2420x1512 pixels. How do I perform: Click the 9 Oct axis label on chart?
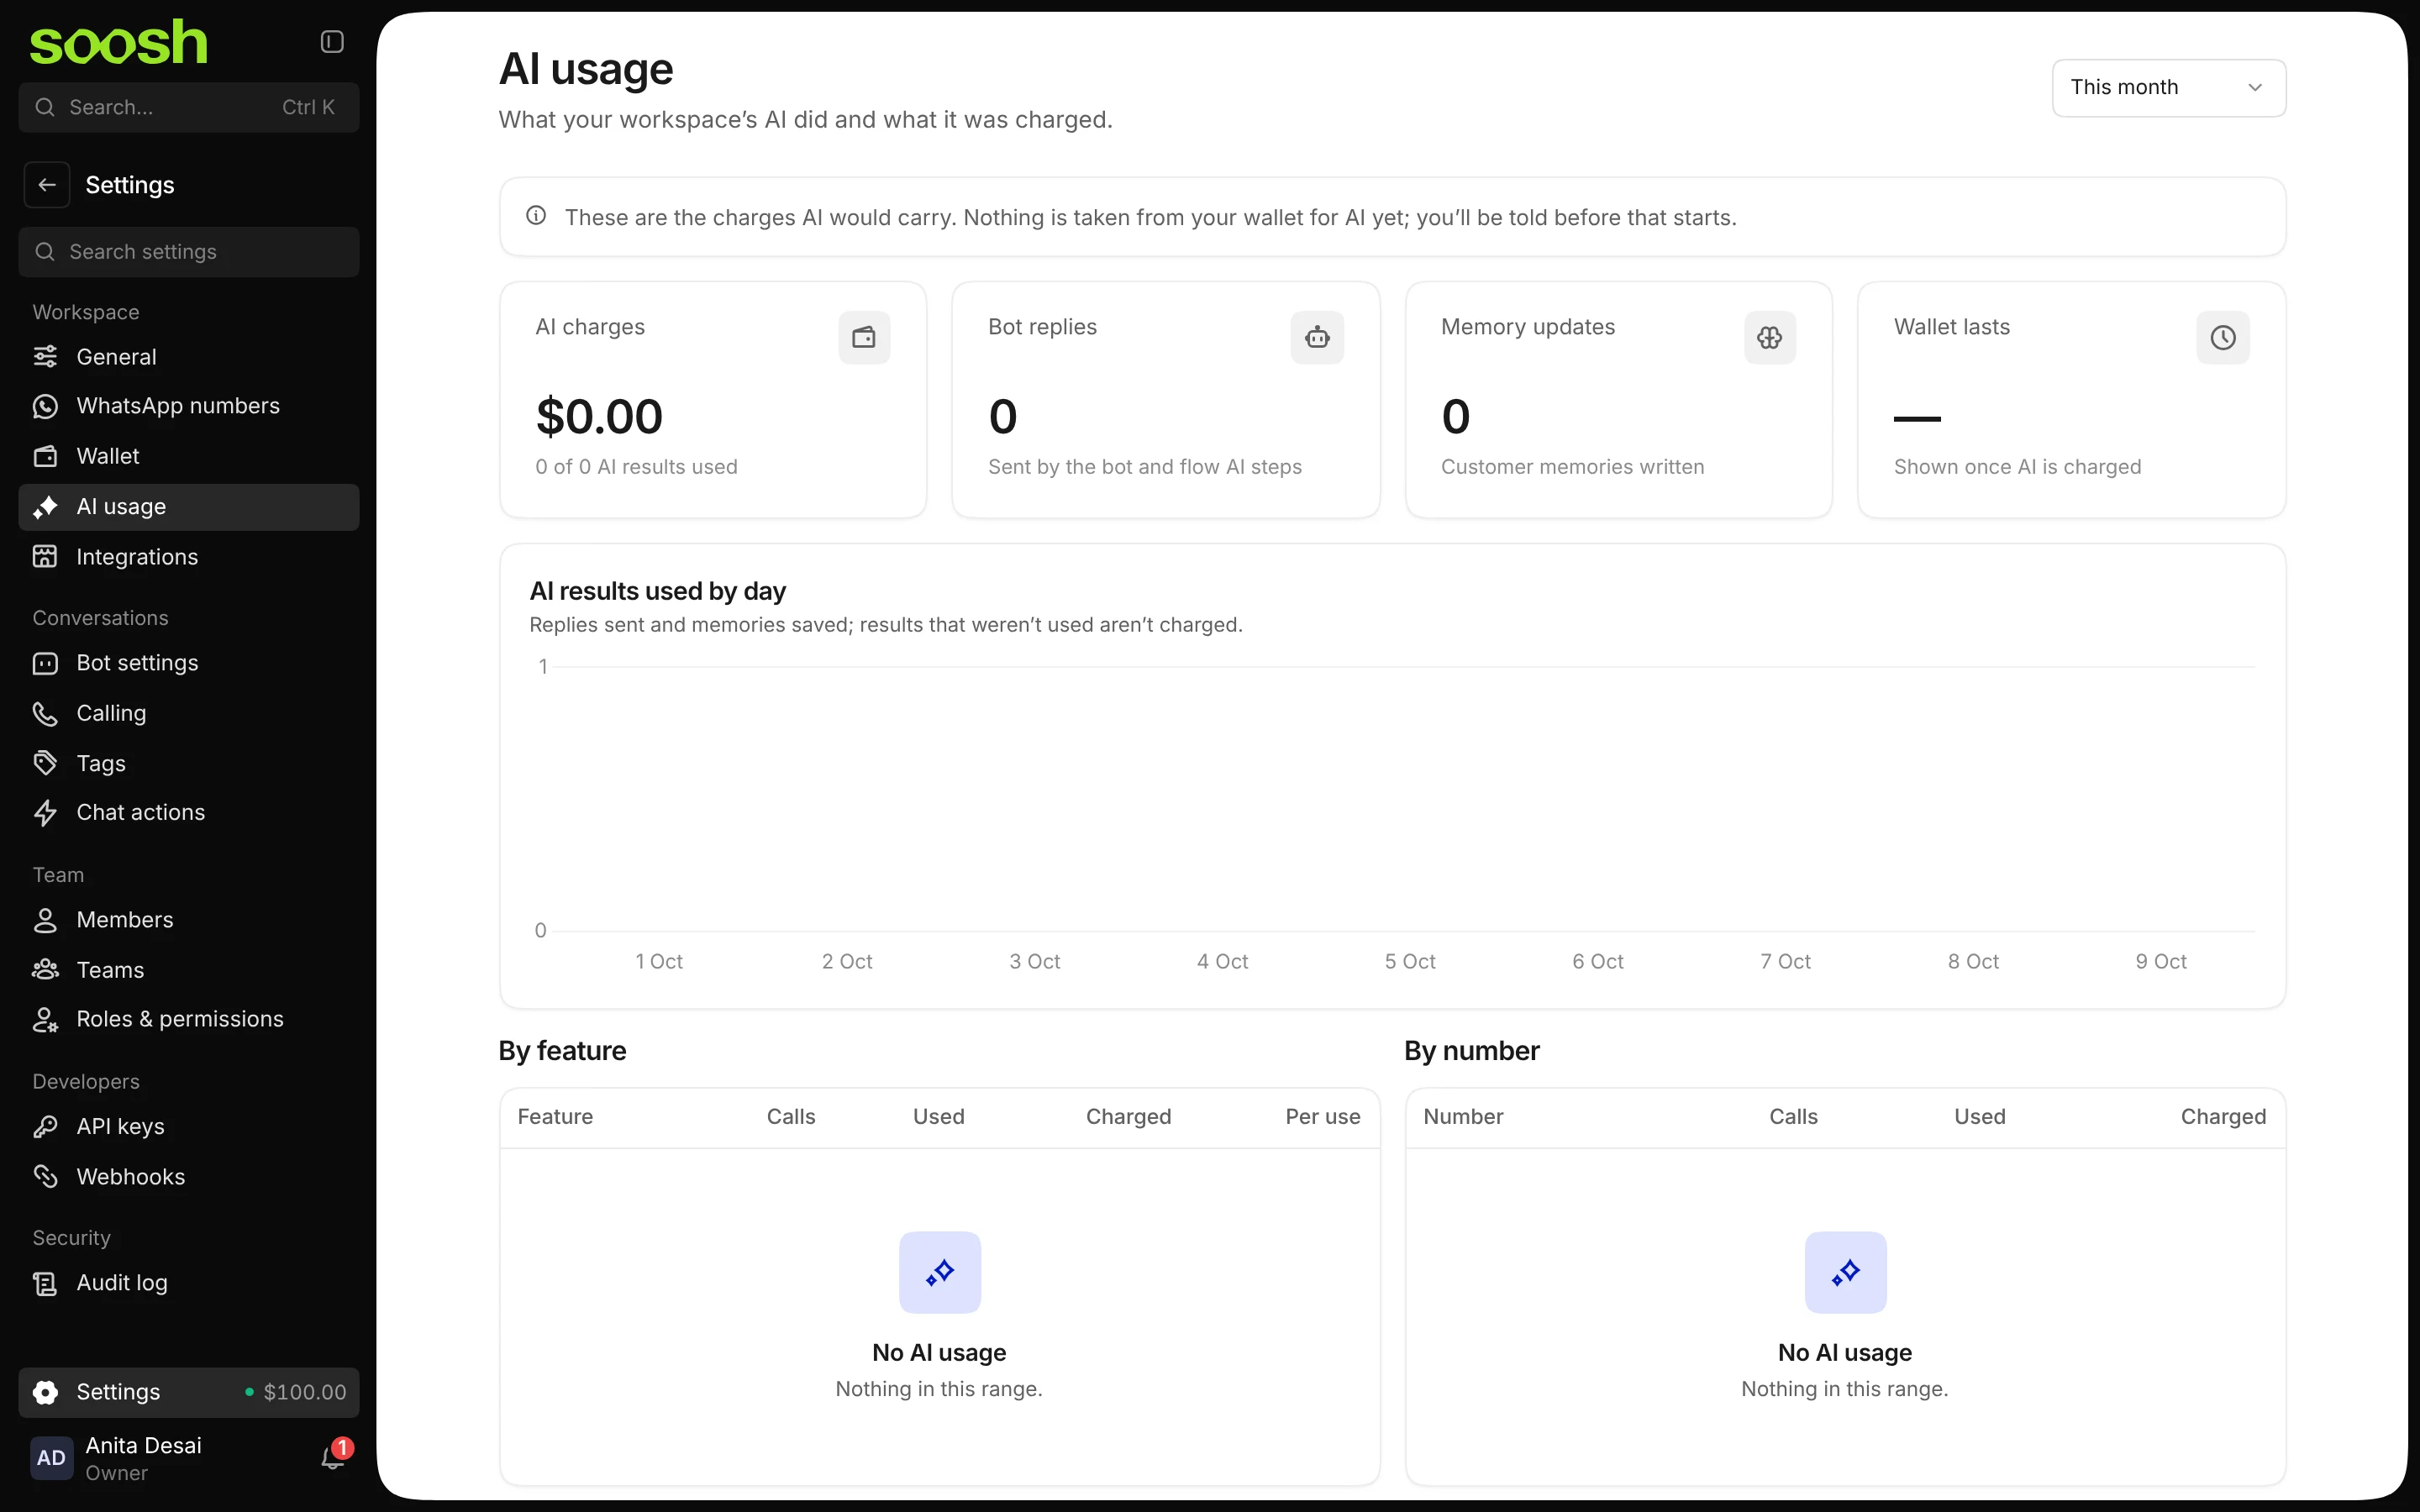click(x=2161, y=961)
